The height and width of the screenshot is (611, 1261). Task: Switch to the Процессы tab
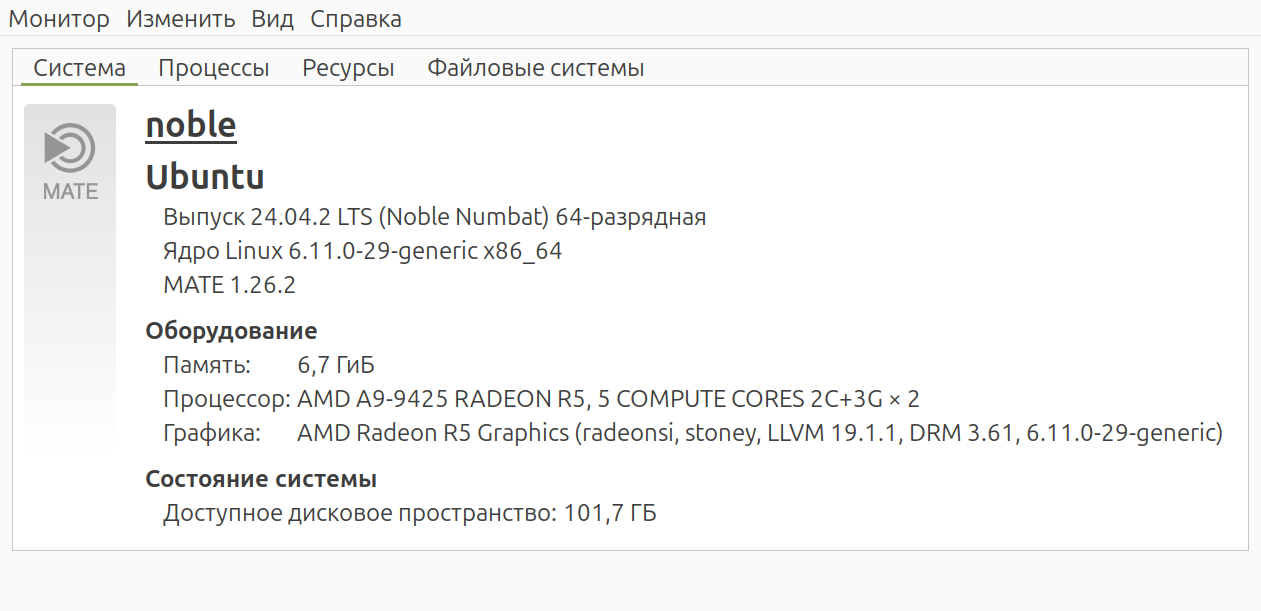(214, 68)
